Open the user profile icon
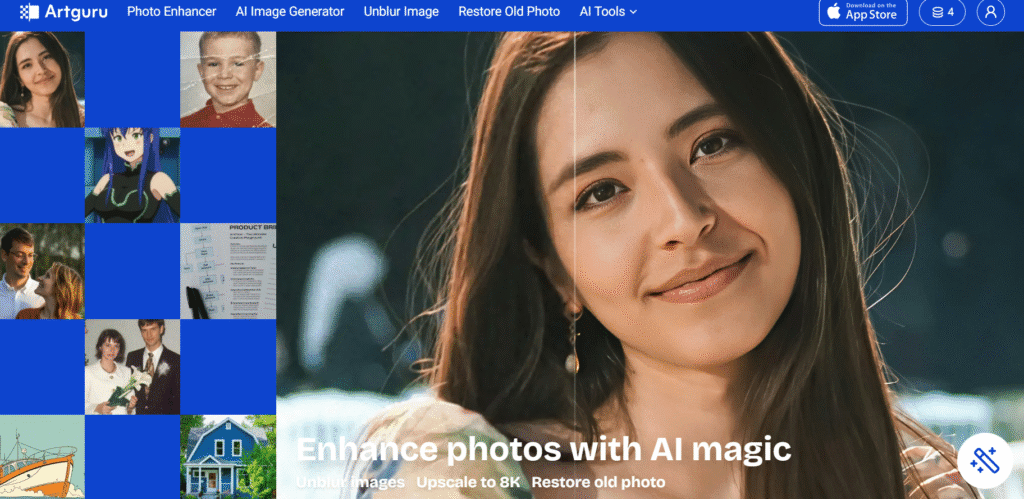 coord(990,12)
